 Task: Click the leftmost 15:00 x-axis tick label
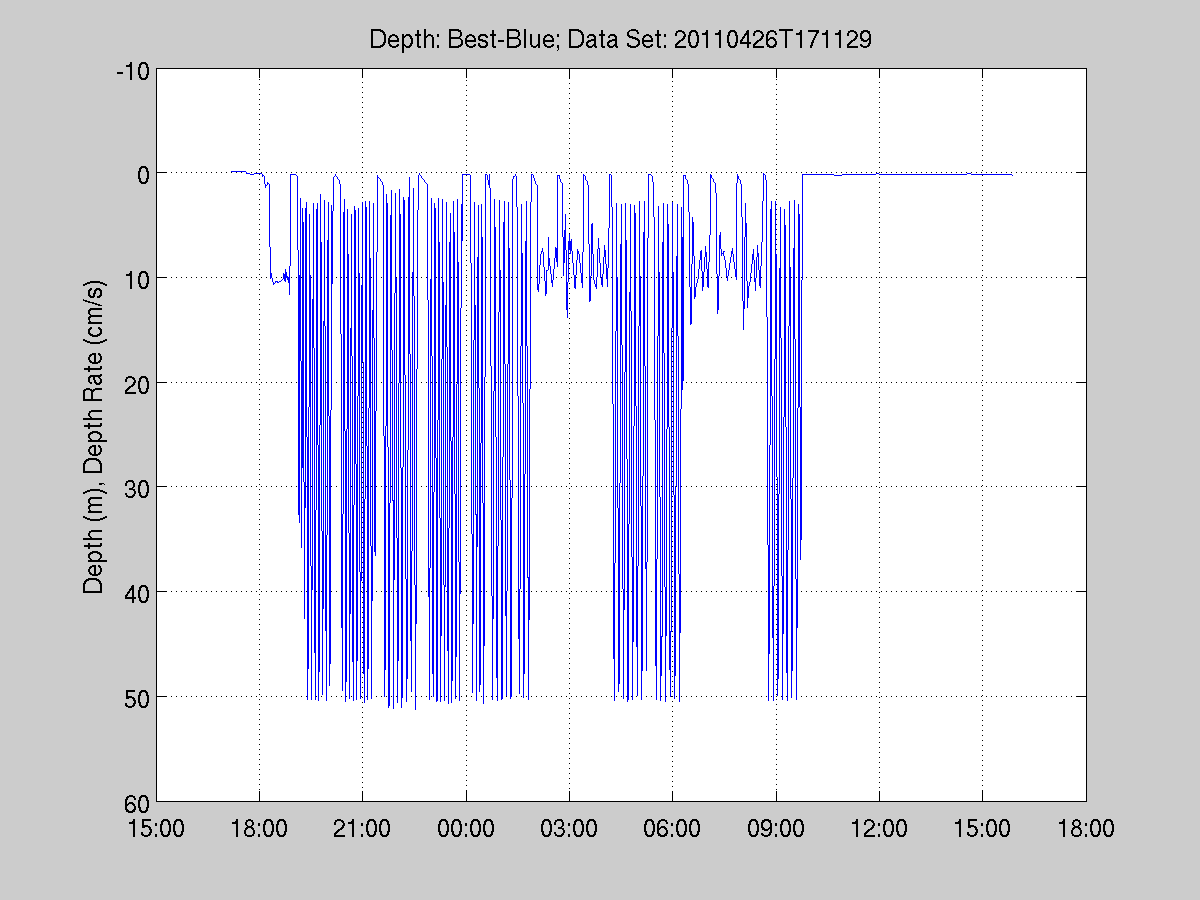tap(156, 829)
